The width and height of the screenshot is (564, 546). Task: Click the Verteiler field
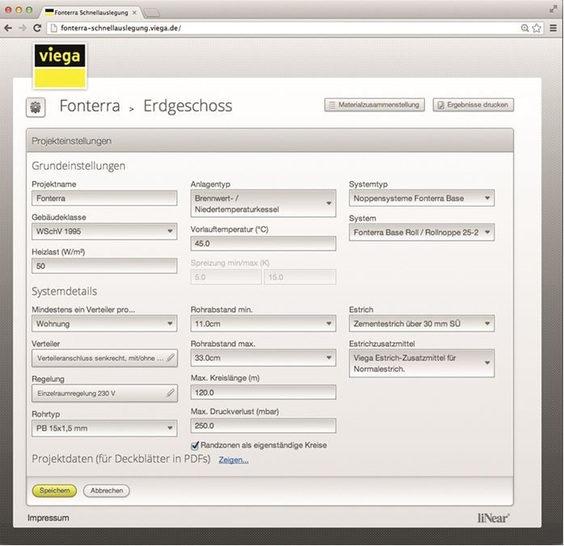tap(104, 358)
